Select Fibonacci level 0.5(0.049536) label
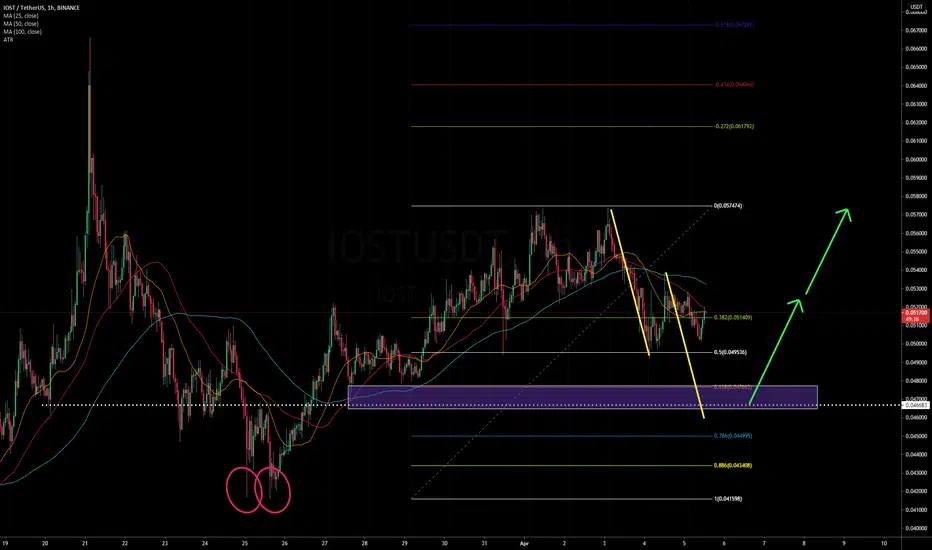Image resolution: width=932 pixels, height=550 pixels. click(730, 353)
